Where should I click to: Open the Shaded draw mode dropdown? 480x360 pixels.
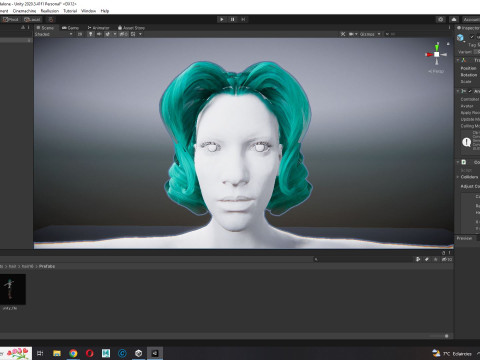point(53,34)
